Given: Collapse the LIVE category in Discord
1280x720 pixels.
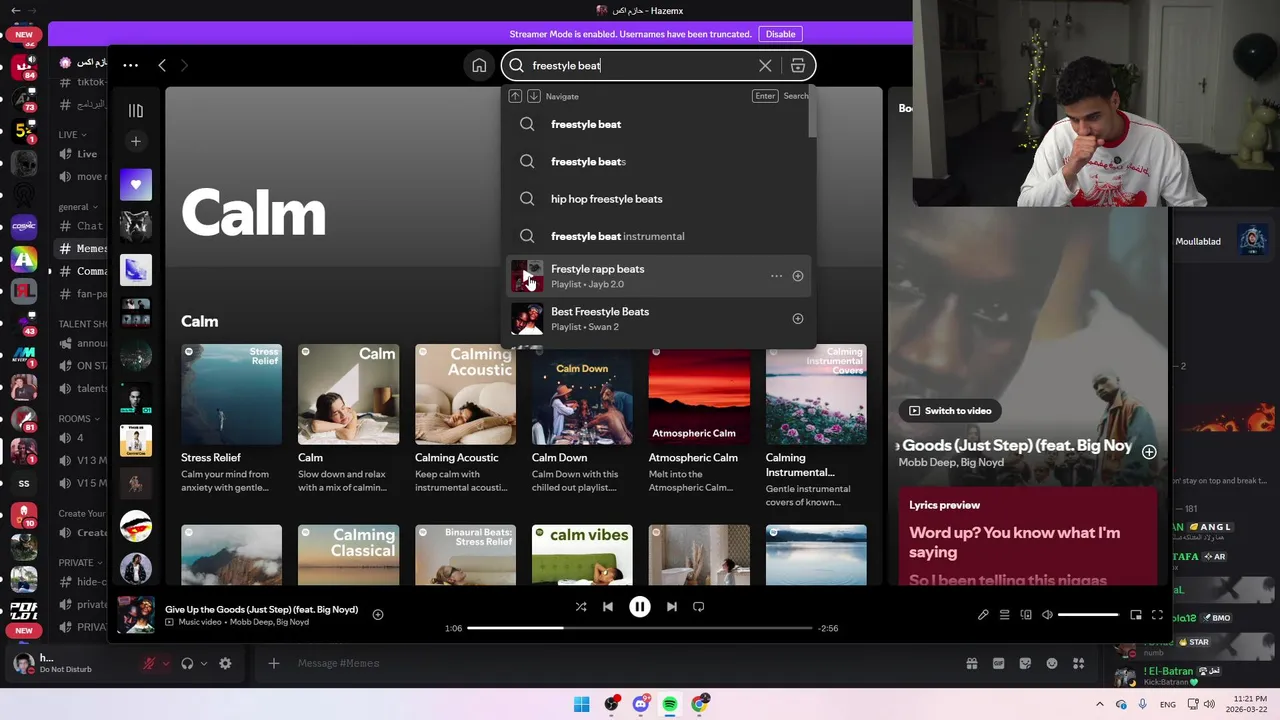Looking at the screenshot, I should click(x=74, y=134).
